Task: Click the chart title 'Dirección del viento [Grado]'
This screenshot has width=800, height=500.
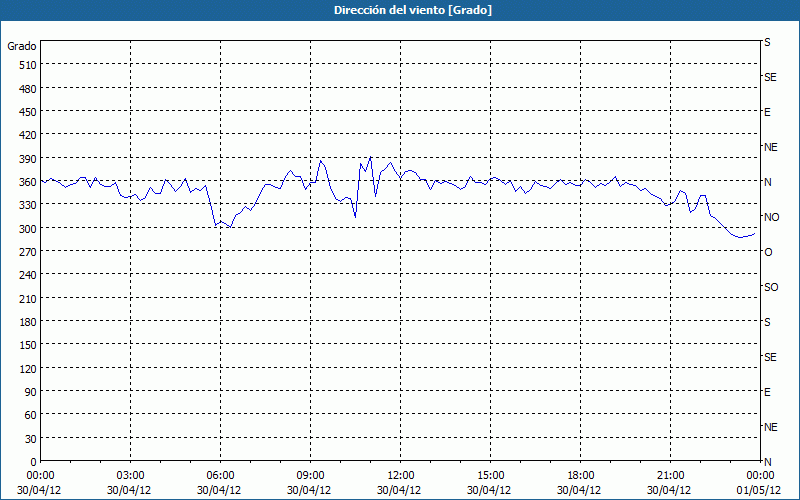Action: point(413,10)
